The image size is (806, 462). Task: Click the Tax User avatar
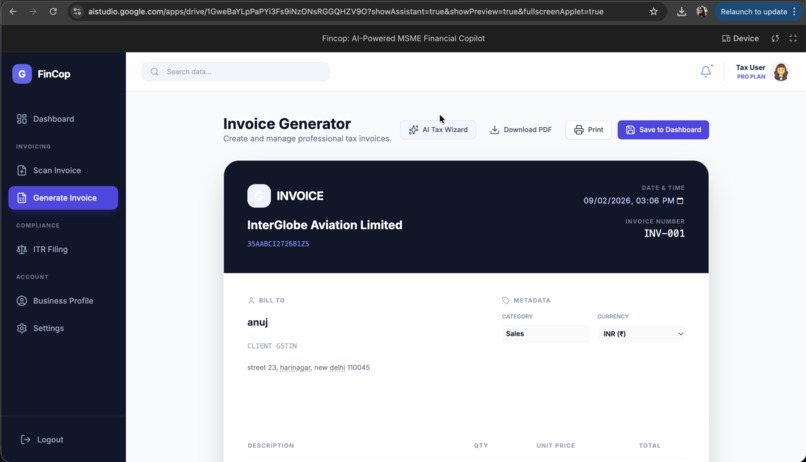(781, 71)
